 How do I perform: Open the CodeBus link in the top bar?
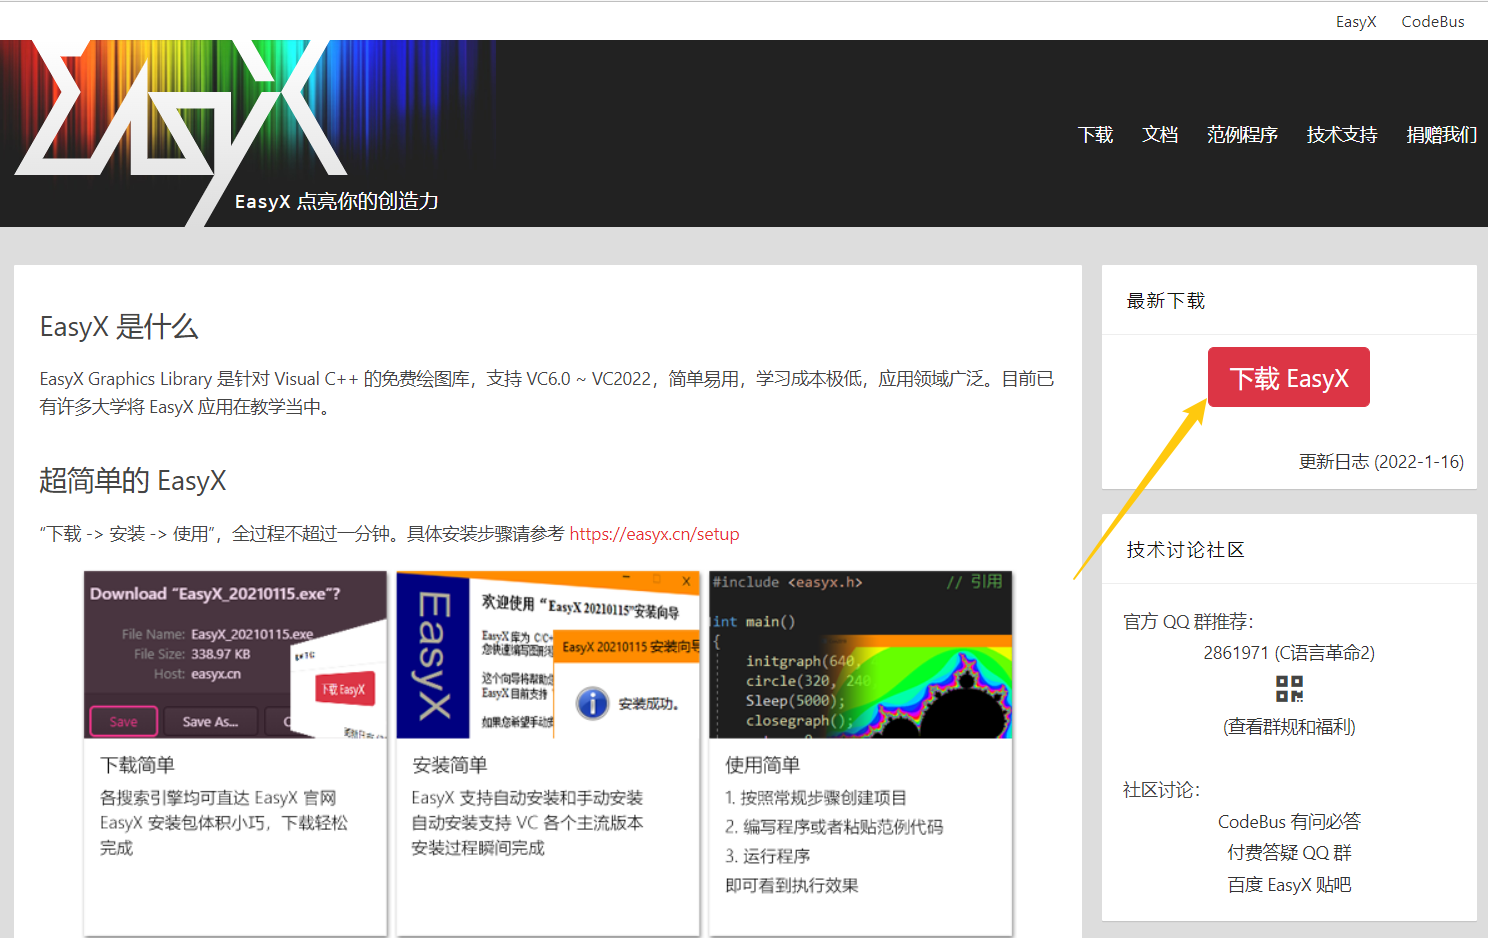point(1432,21)
